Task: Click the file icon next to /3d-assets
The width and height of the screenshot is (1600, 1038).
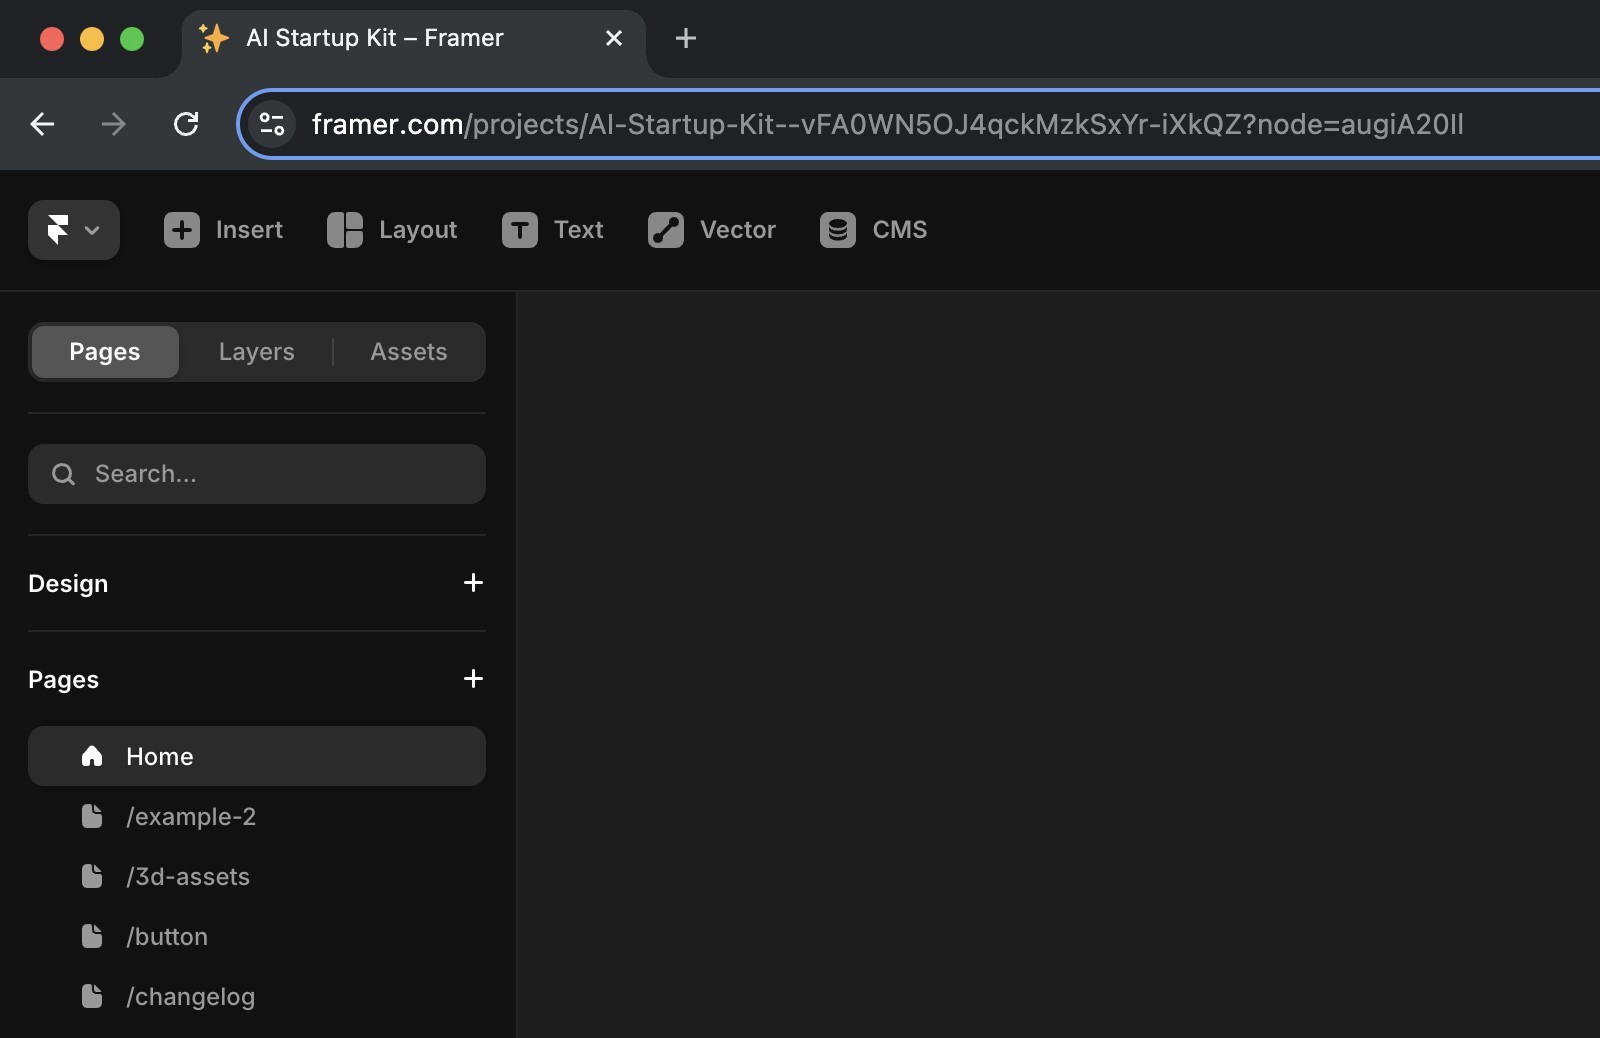Action: click(x=92, y=876)
